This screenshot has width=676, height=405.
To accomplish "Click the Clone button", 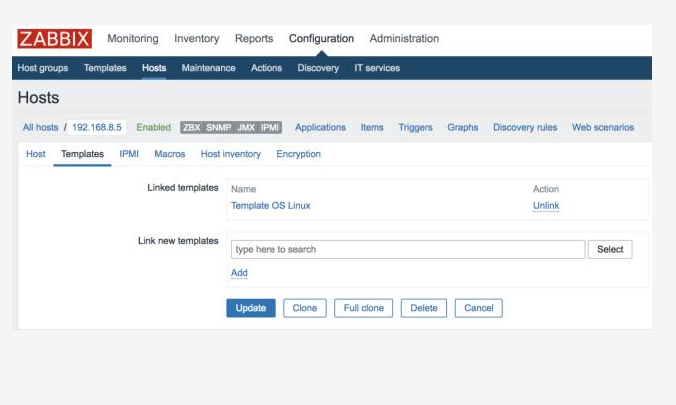I will pyautogui.click(x=305, y=308).
